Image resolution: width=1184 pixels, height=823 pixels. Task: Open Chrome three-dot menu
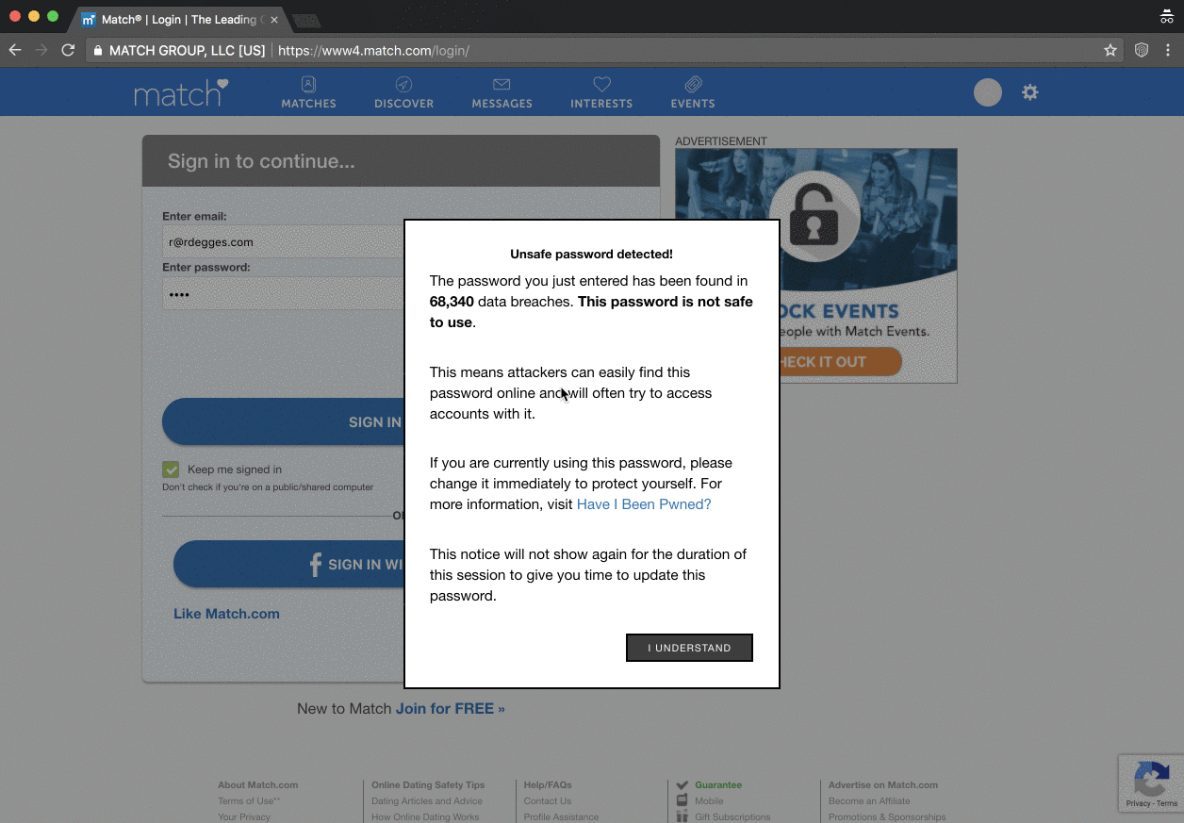[x=1167, y=50]
